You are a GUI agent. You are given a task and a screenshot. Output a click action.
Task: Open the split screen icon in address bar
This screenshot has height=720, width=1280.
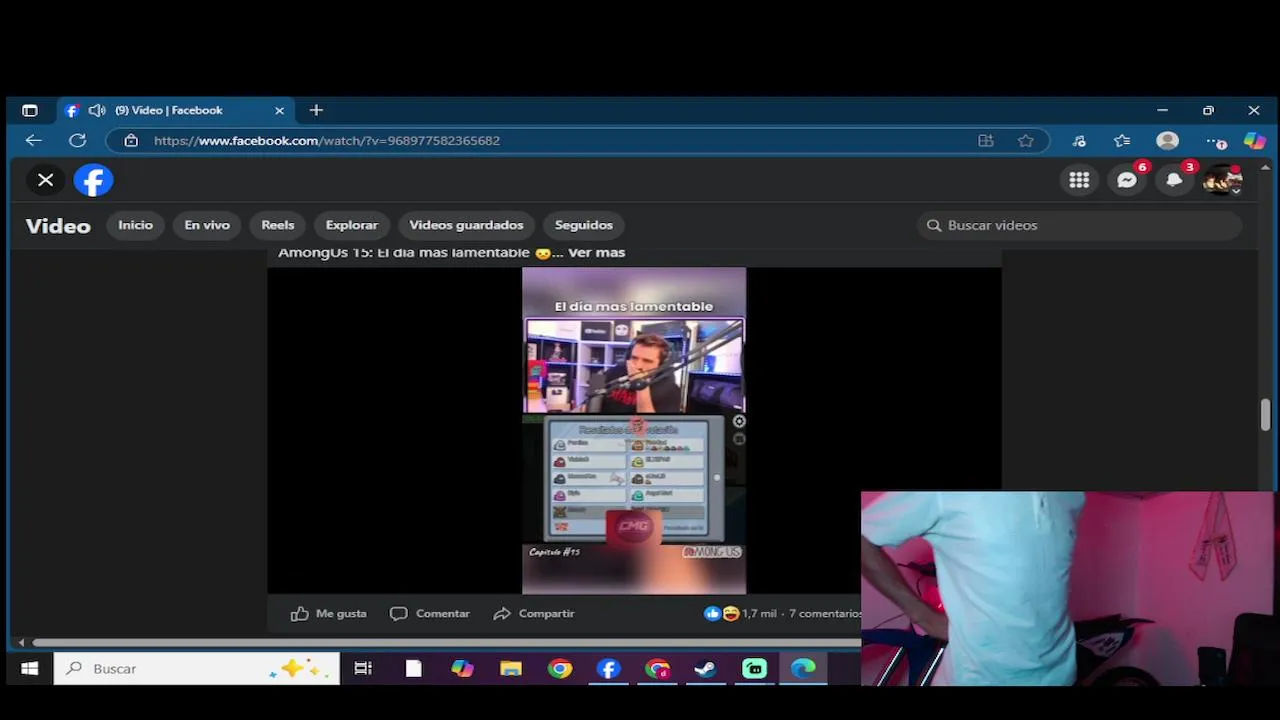[986, 141]
